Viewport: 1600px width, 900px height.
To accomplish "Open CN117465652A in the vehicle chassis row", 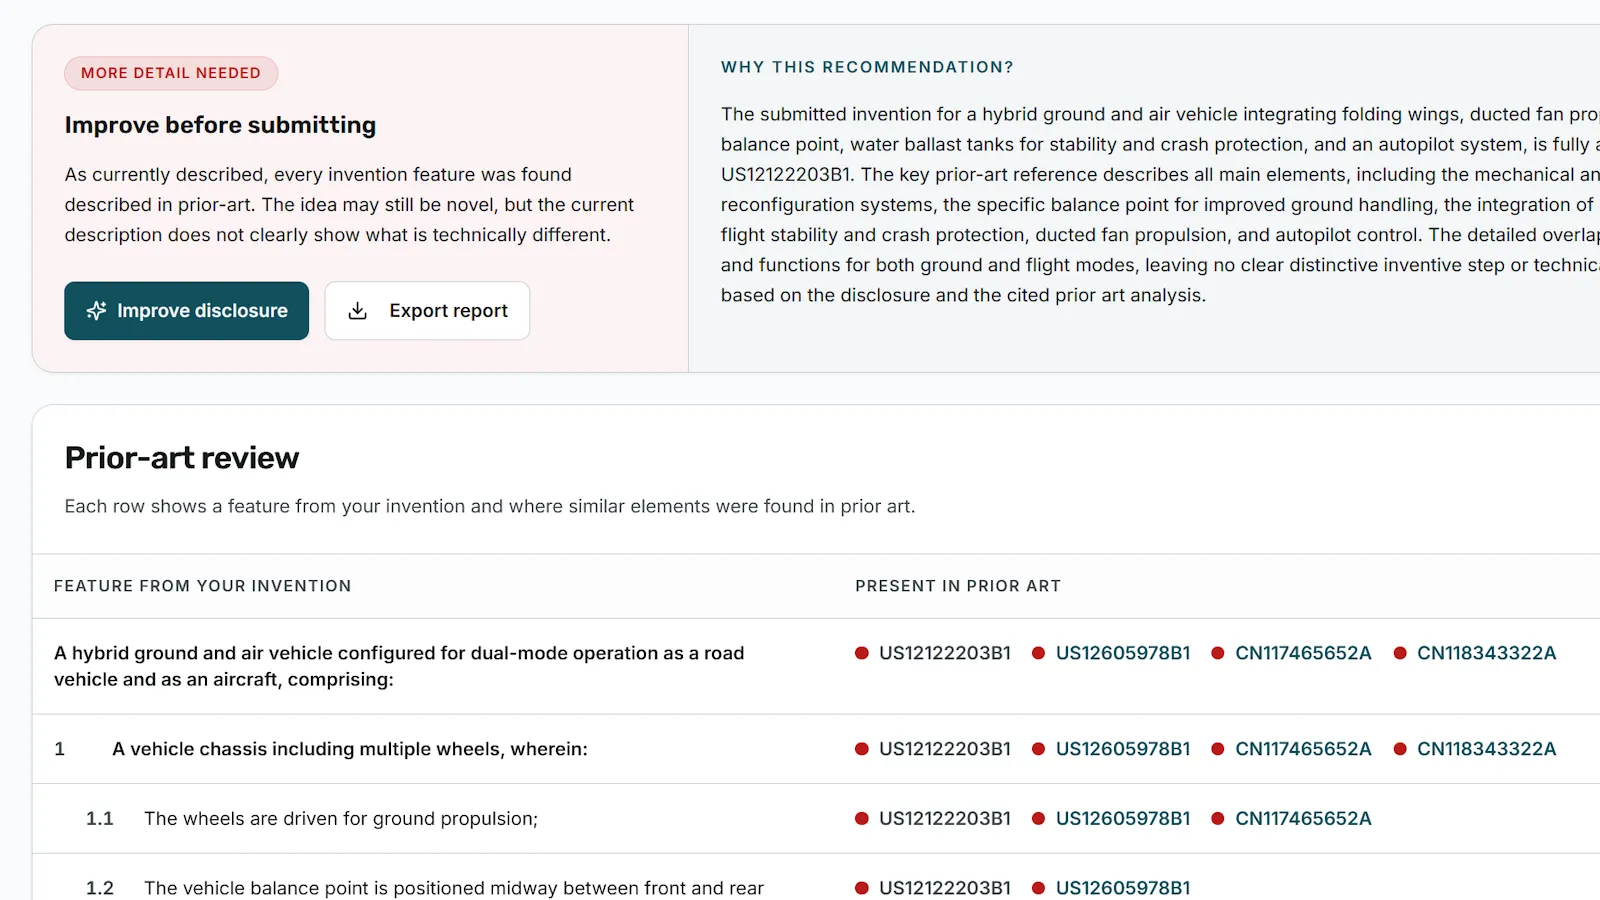I will coord(1303,749).
